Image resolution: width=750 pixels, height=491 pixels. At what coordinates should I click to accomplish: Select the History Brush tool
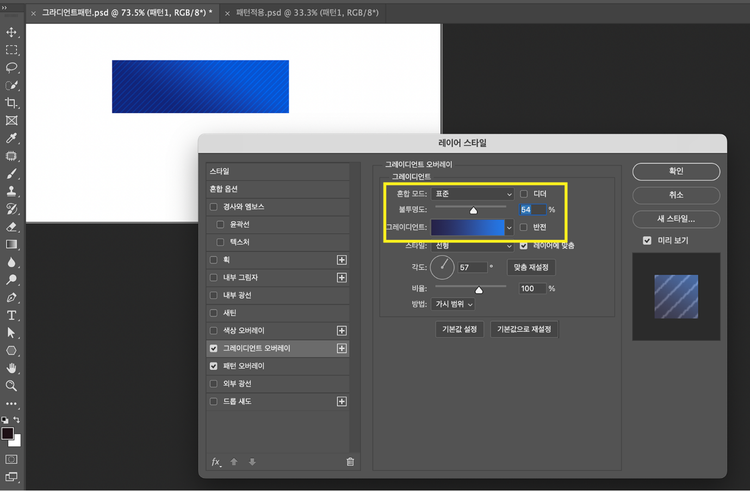point(11,209)
